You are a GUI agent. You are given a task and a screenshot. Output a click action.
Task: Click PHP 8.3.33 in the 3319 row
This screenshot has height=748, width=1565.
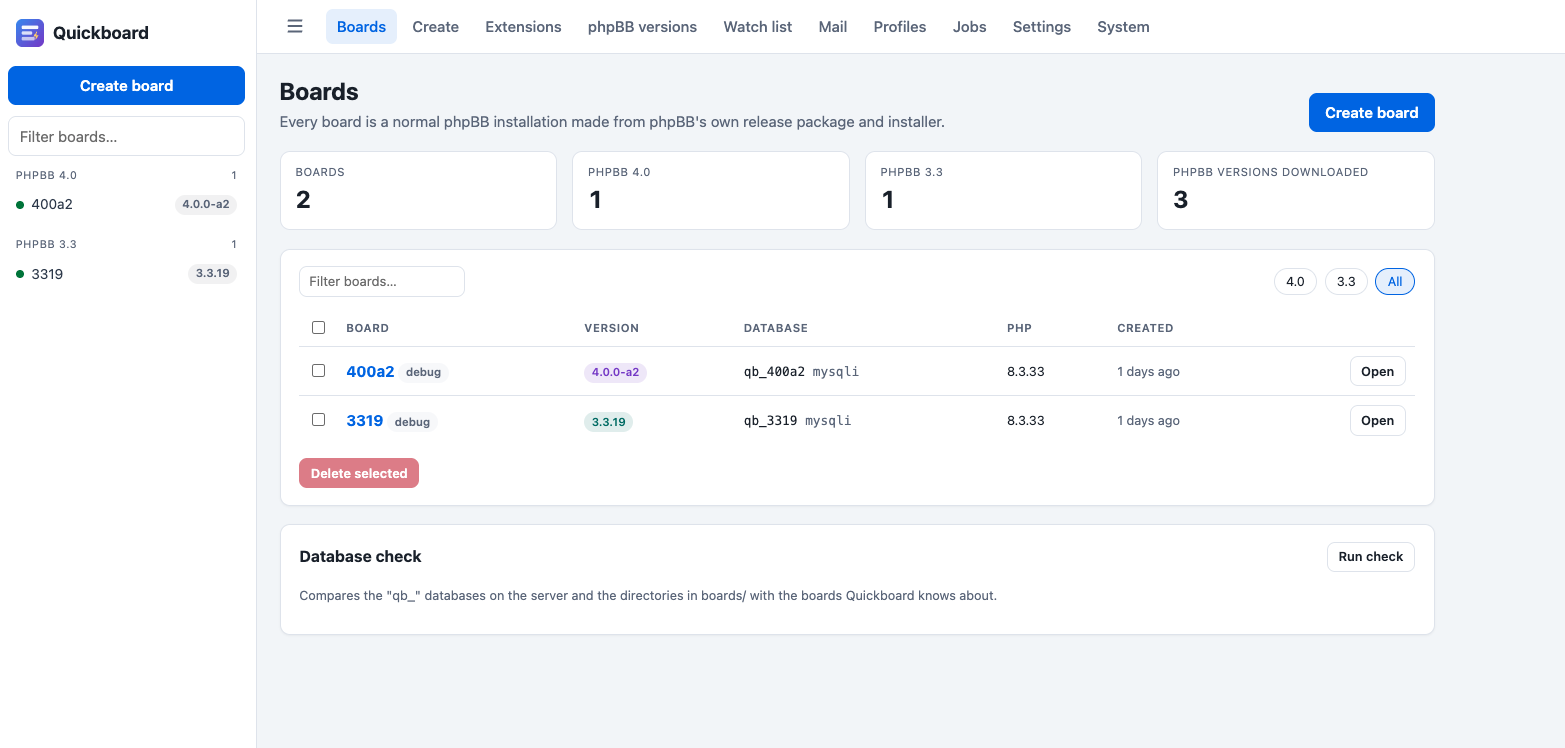point(1026,421)
